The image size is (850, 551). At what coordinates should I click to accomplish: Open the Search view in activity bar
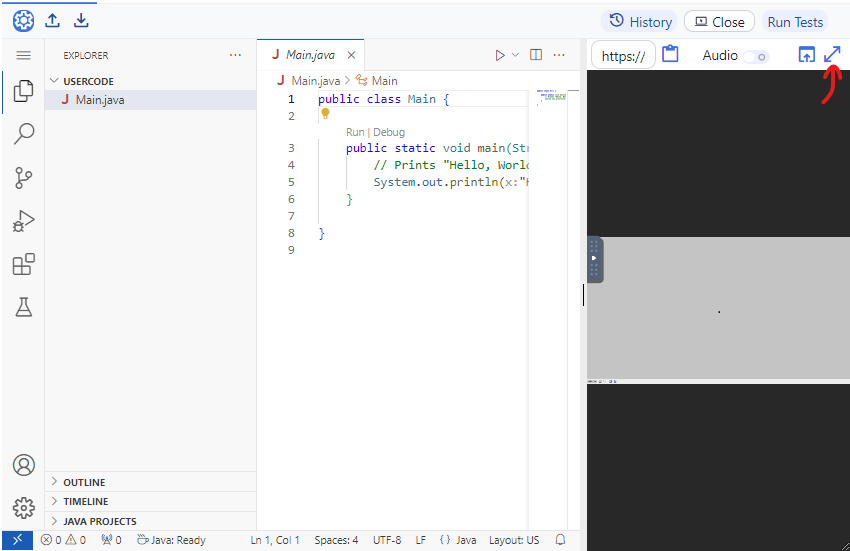(23, 134)
